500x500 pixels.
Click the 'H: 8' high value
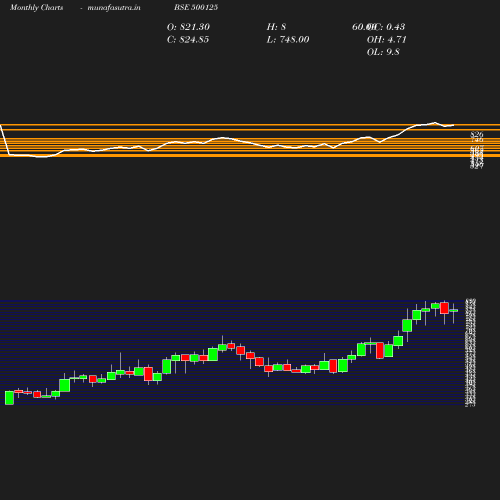pyautogui.click(x=276, y=27)
